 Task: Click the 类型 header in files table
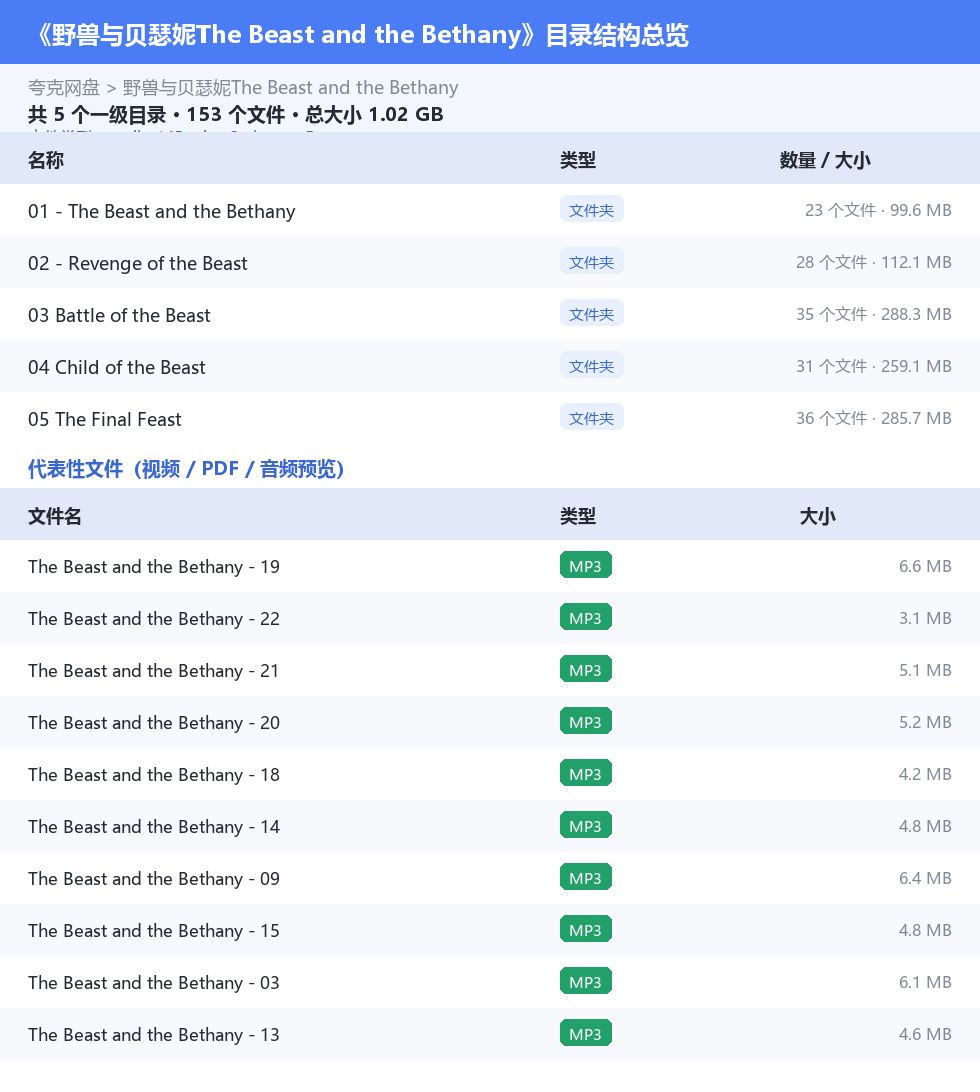[x=578, y=516]
